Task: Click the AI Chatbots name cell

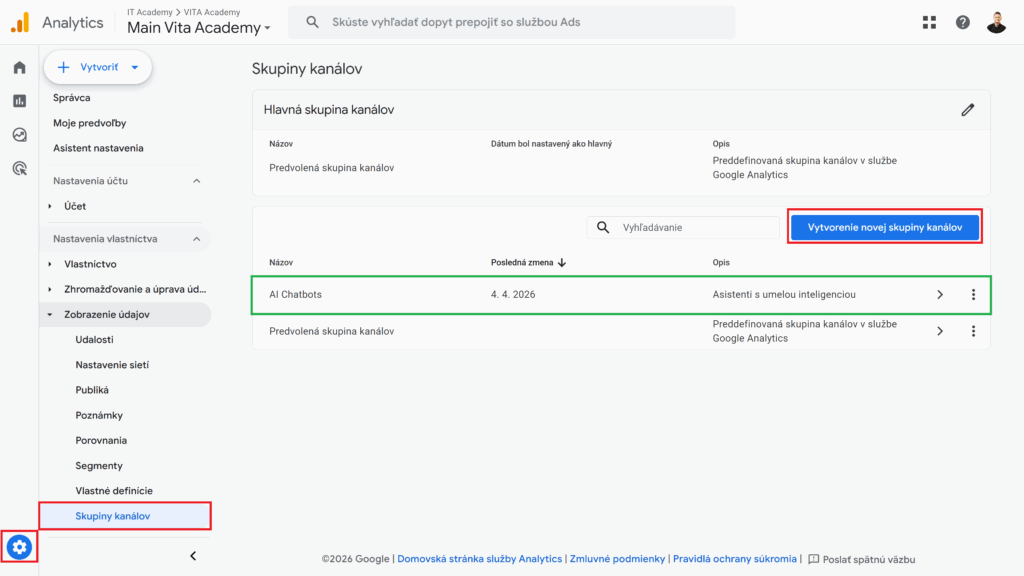Action: pos(295,295)
